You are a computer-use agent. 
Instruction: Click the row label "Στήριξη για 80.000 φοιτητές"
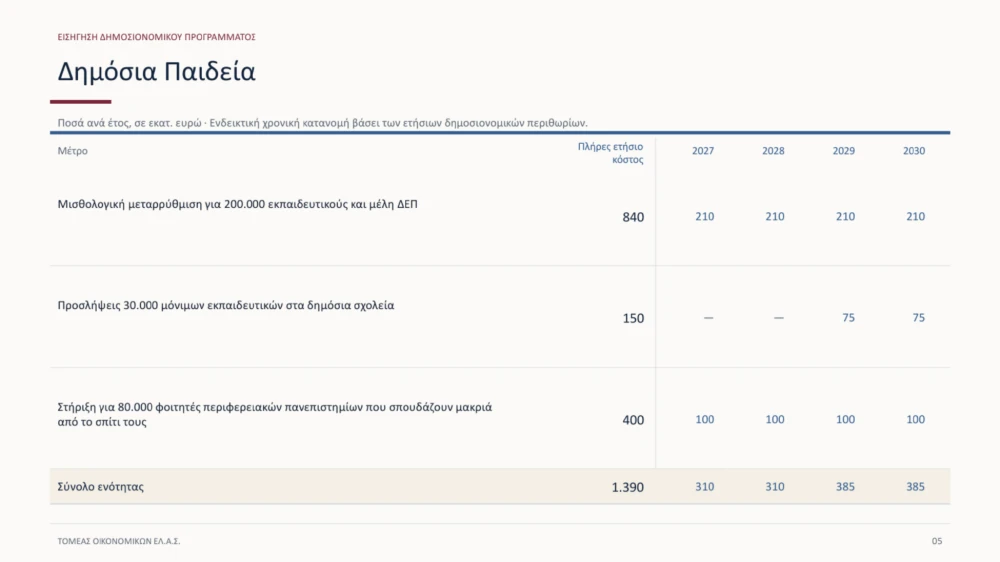click(x=275, y=415)
